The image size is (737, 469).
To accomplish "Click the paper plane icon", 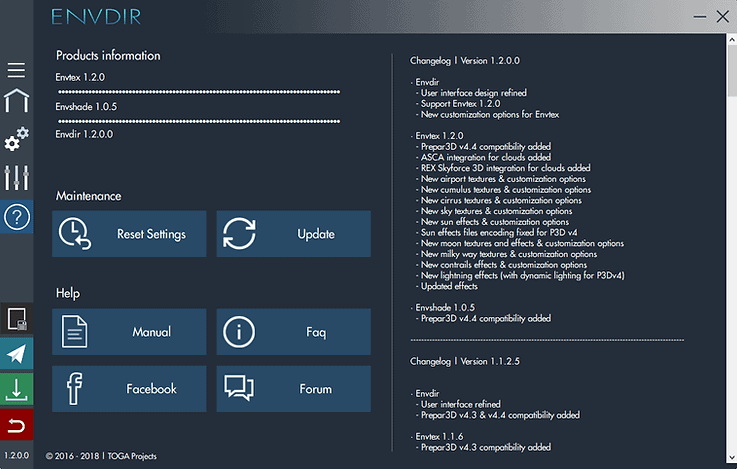I will [x=16, y=354].
